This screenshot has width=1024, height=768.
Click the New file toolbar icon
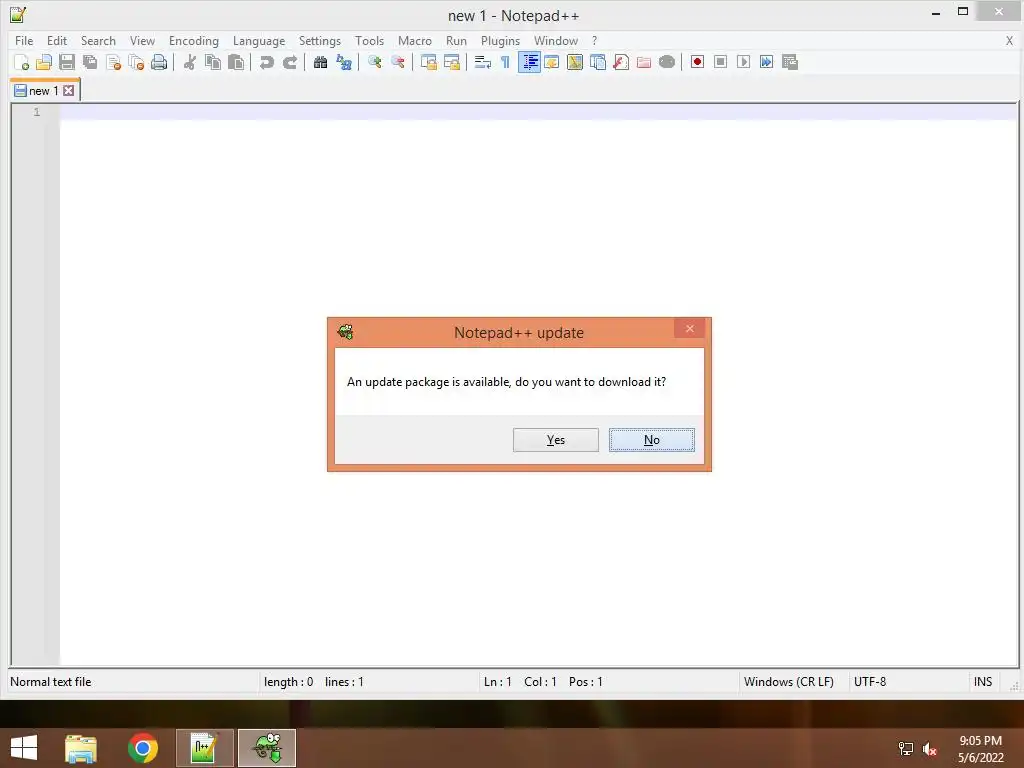(x=21, y=62)
